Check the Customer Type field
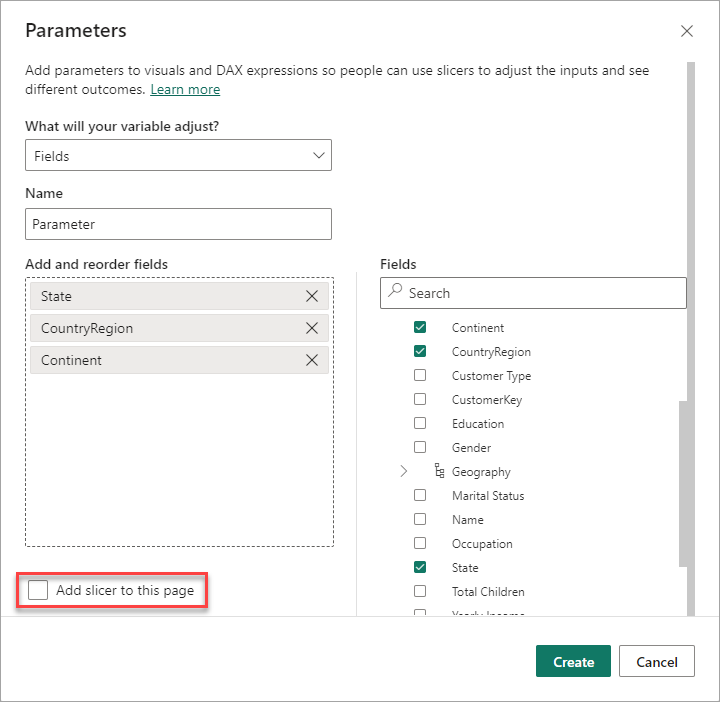Image resolution: width=720 pixels, height=702 pixels. point(420,375)
